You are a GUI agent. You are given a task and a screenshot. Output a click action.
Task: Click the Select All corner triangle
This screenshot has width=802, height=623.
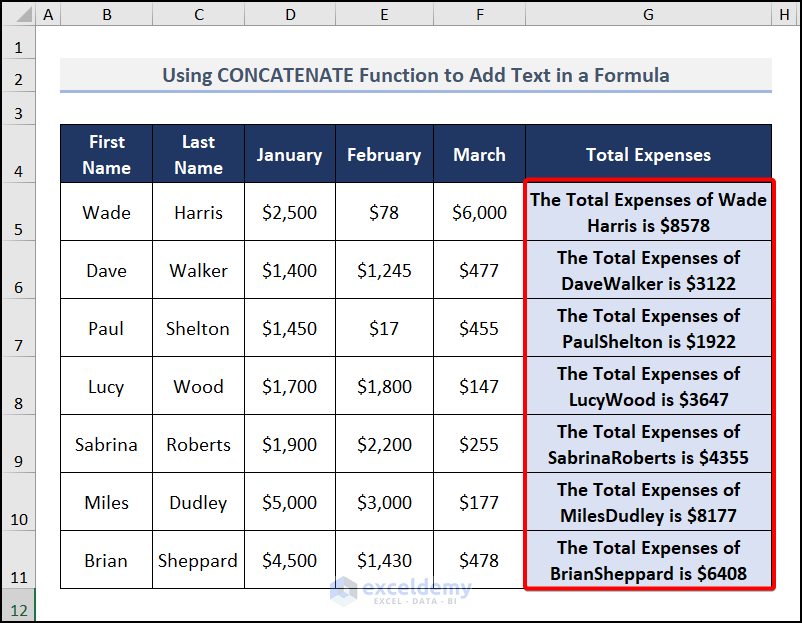coord(18,15)
